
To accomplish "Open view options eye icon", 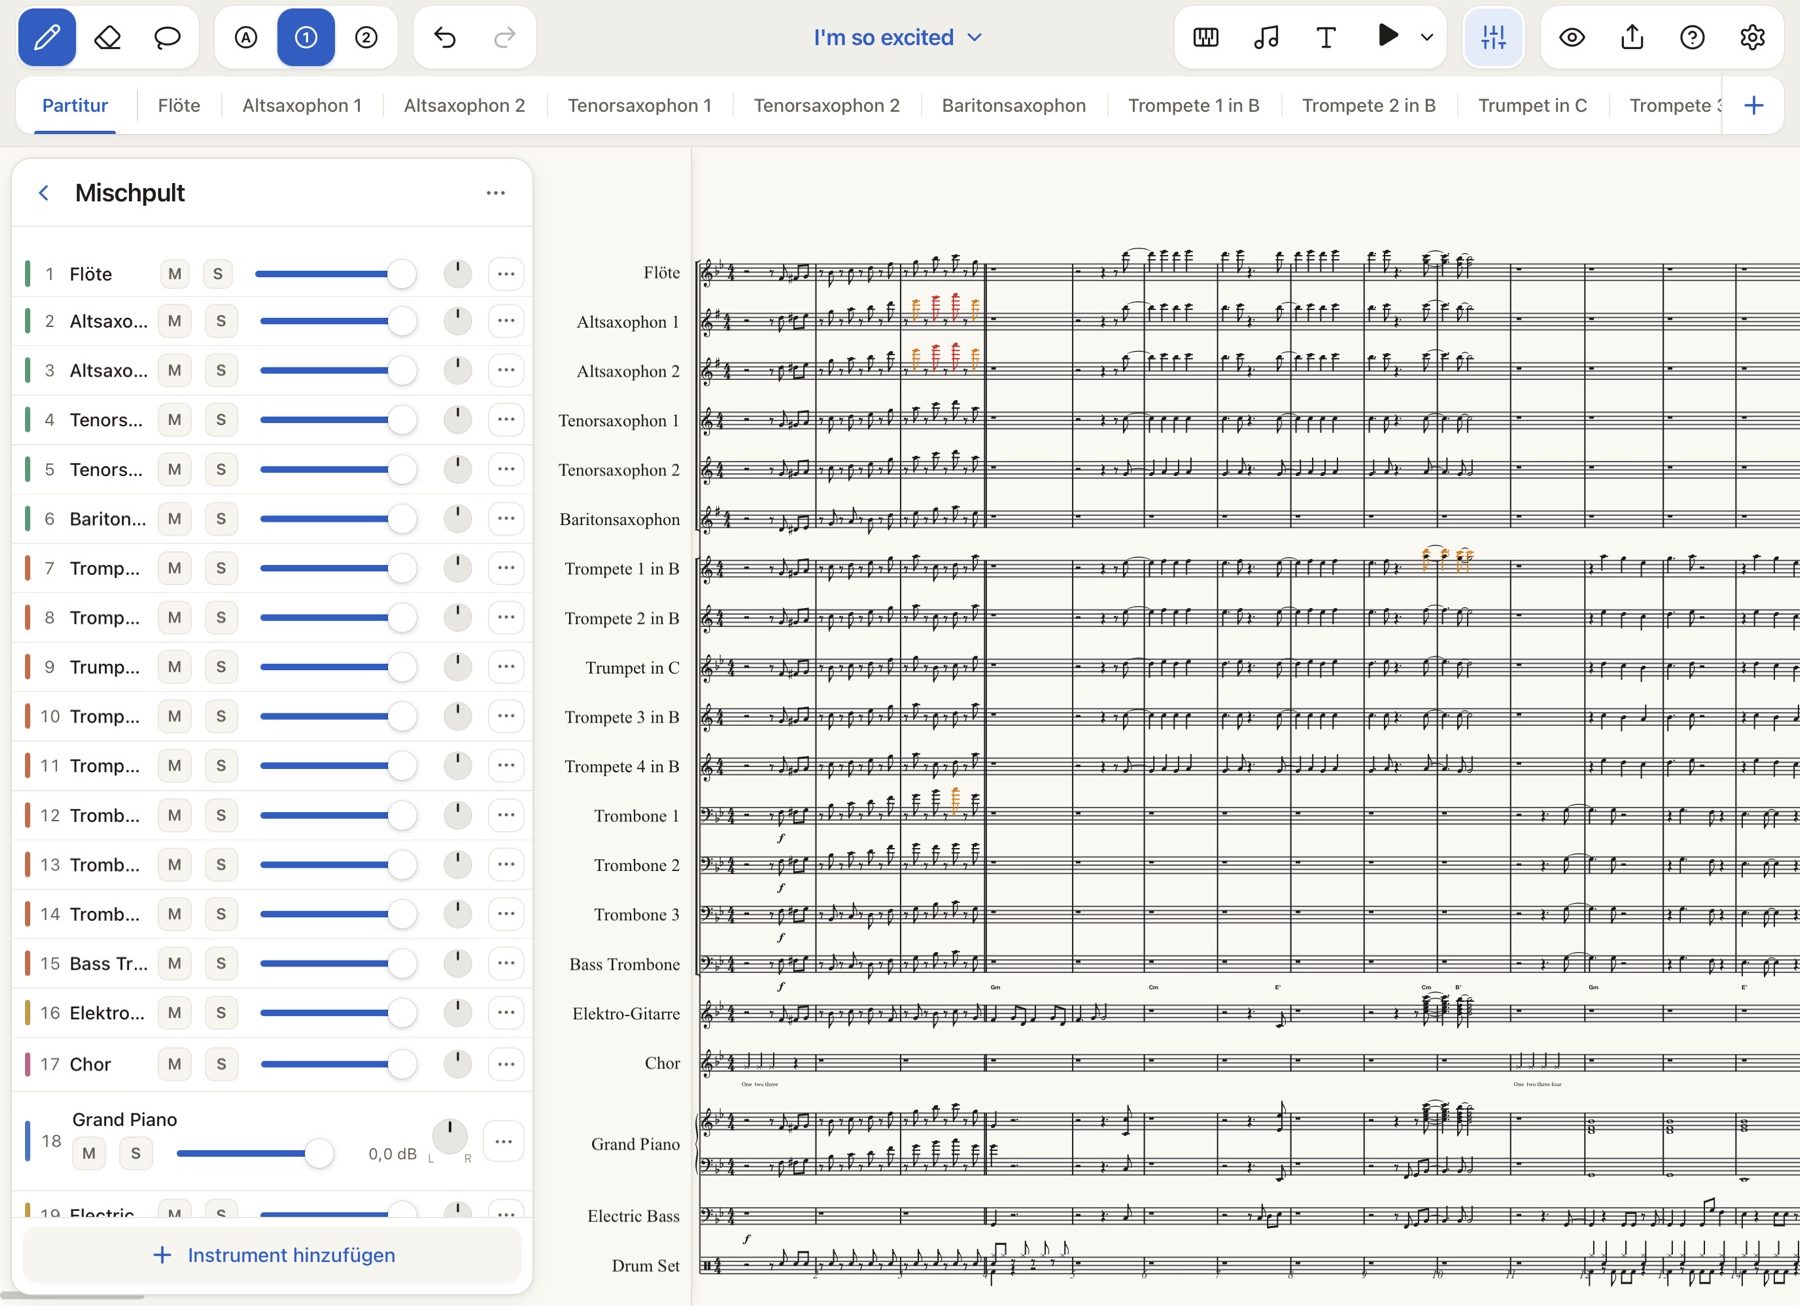I will (x=1572, y=38).
